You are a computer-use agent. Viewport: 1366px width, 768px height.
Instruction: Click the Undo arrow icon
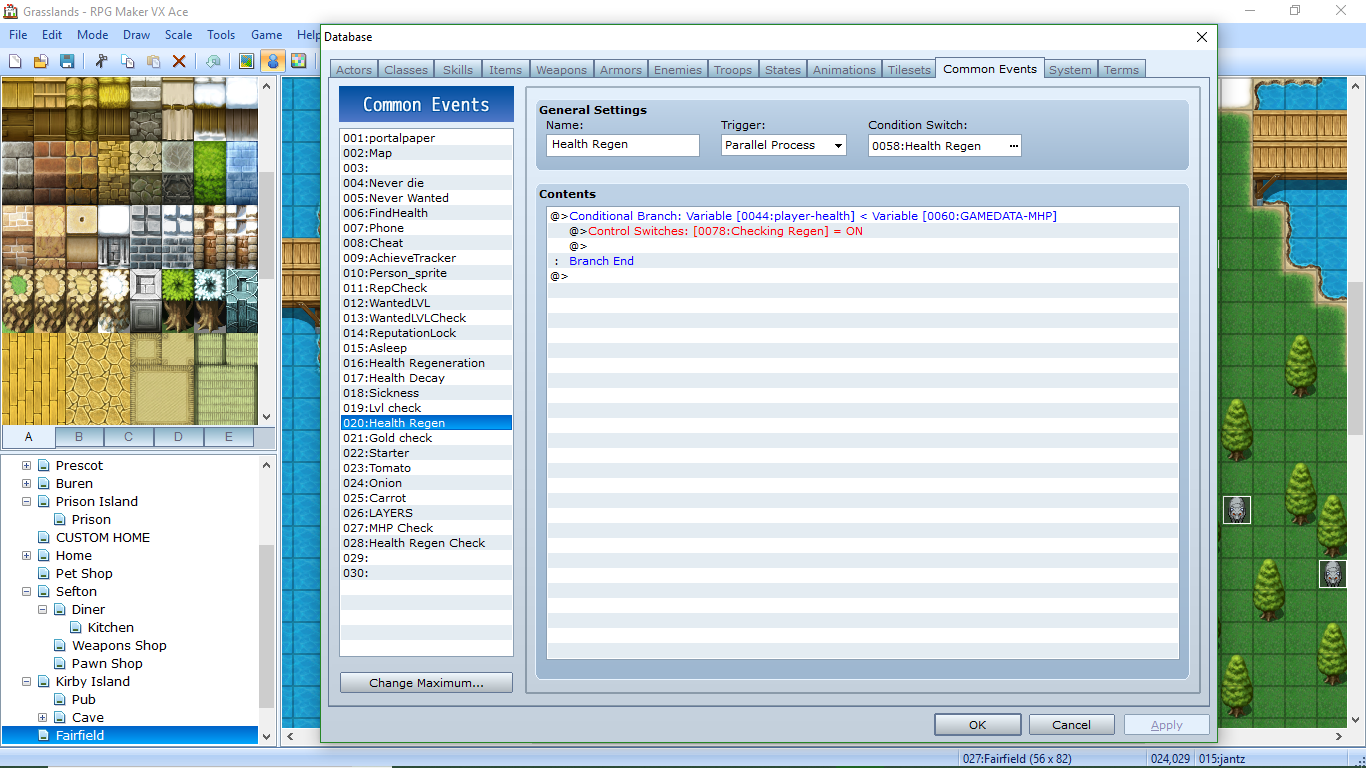pos(213,61)
